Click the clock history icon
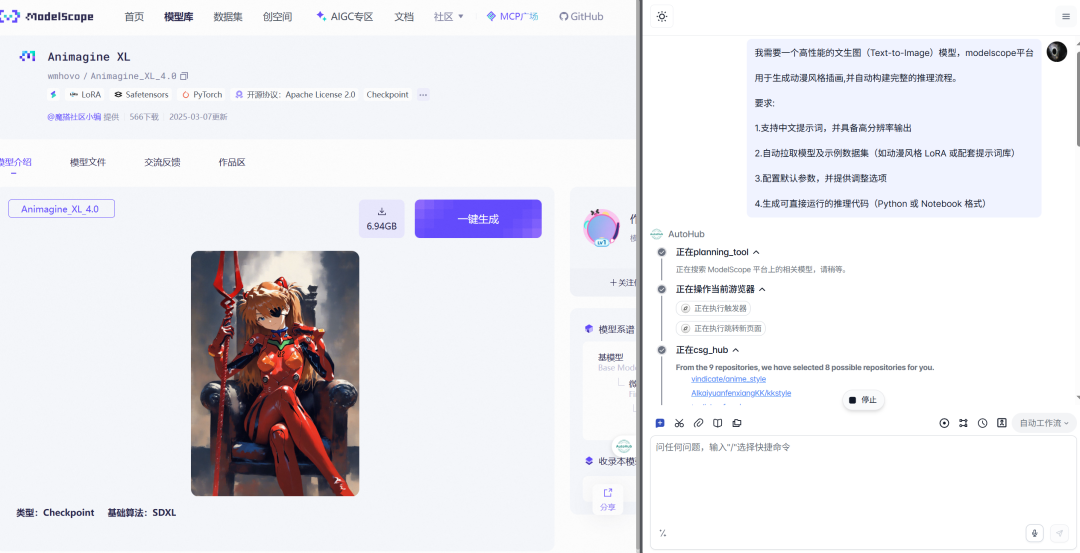The image size is (1080, 553). (x=983, y=423)
